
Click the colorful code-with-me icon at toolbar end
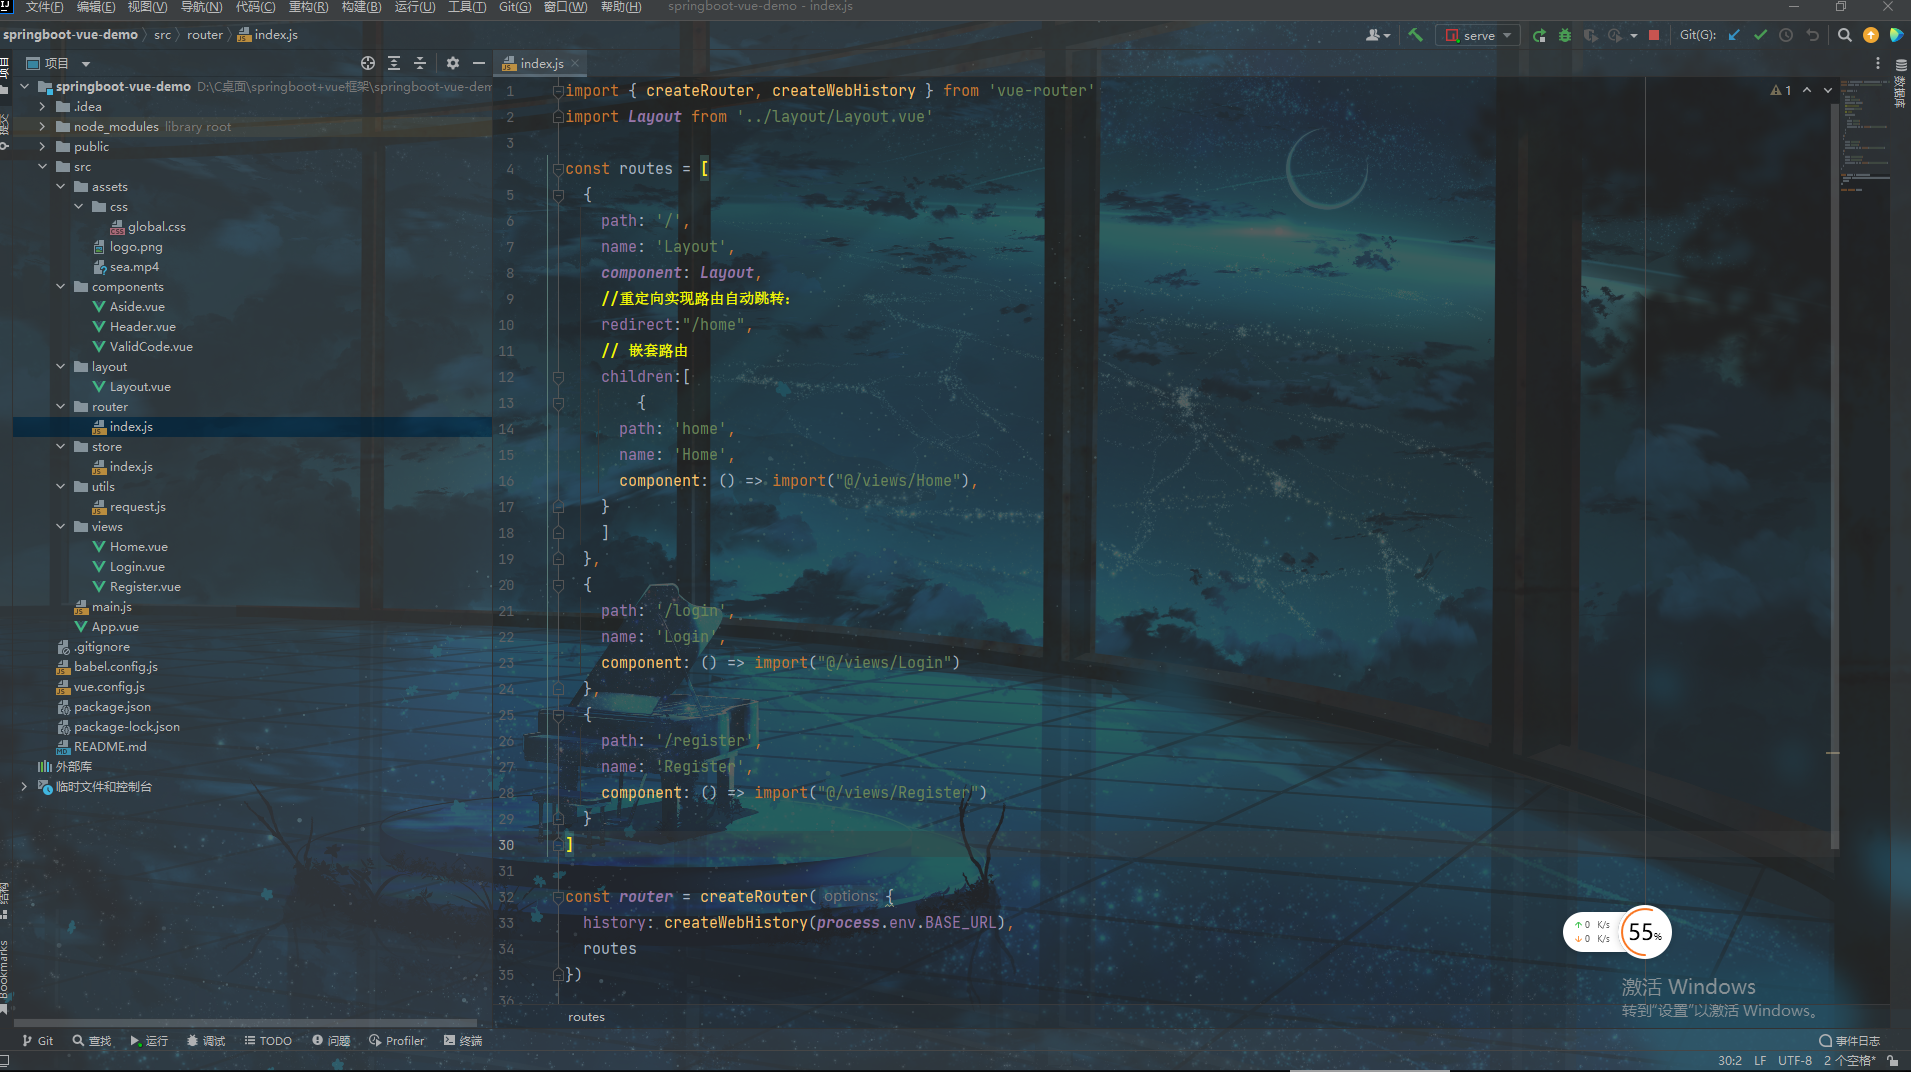point(1896,35)
